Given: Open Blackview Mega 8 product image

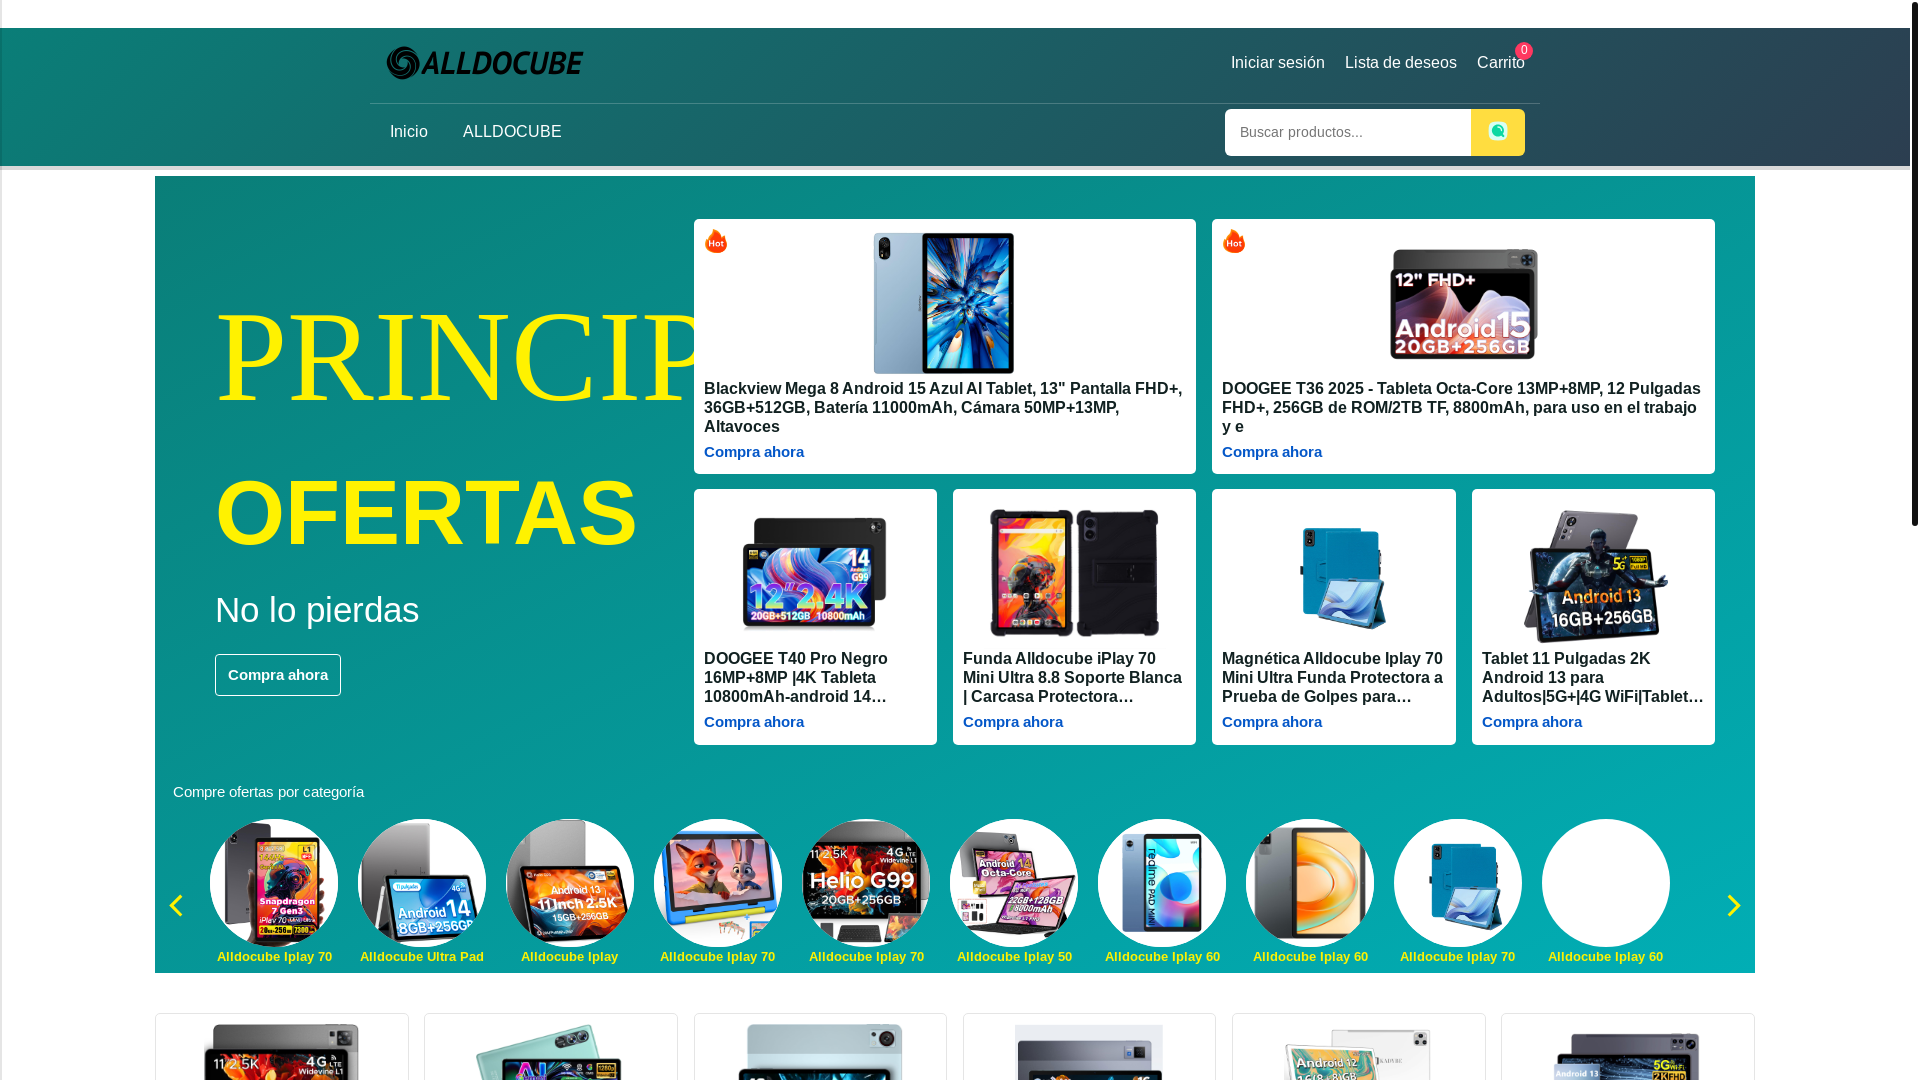Looking at the screenshot, I should point(944,303).
